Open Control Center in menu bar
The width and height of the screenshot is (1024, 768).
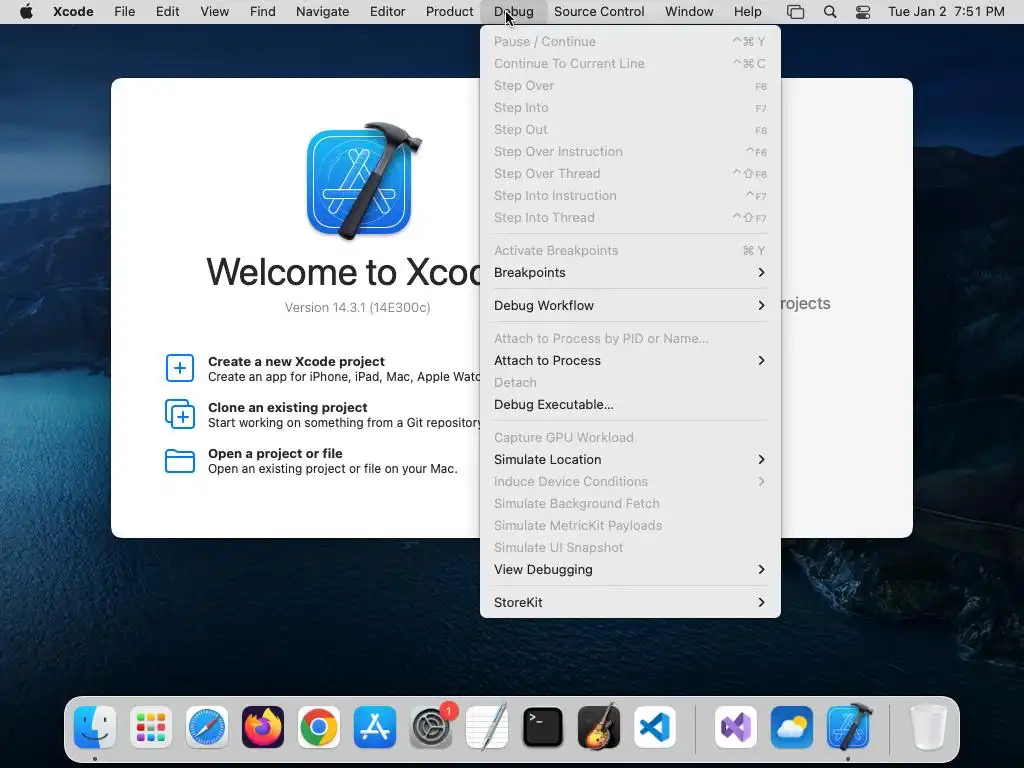point(863,12)
